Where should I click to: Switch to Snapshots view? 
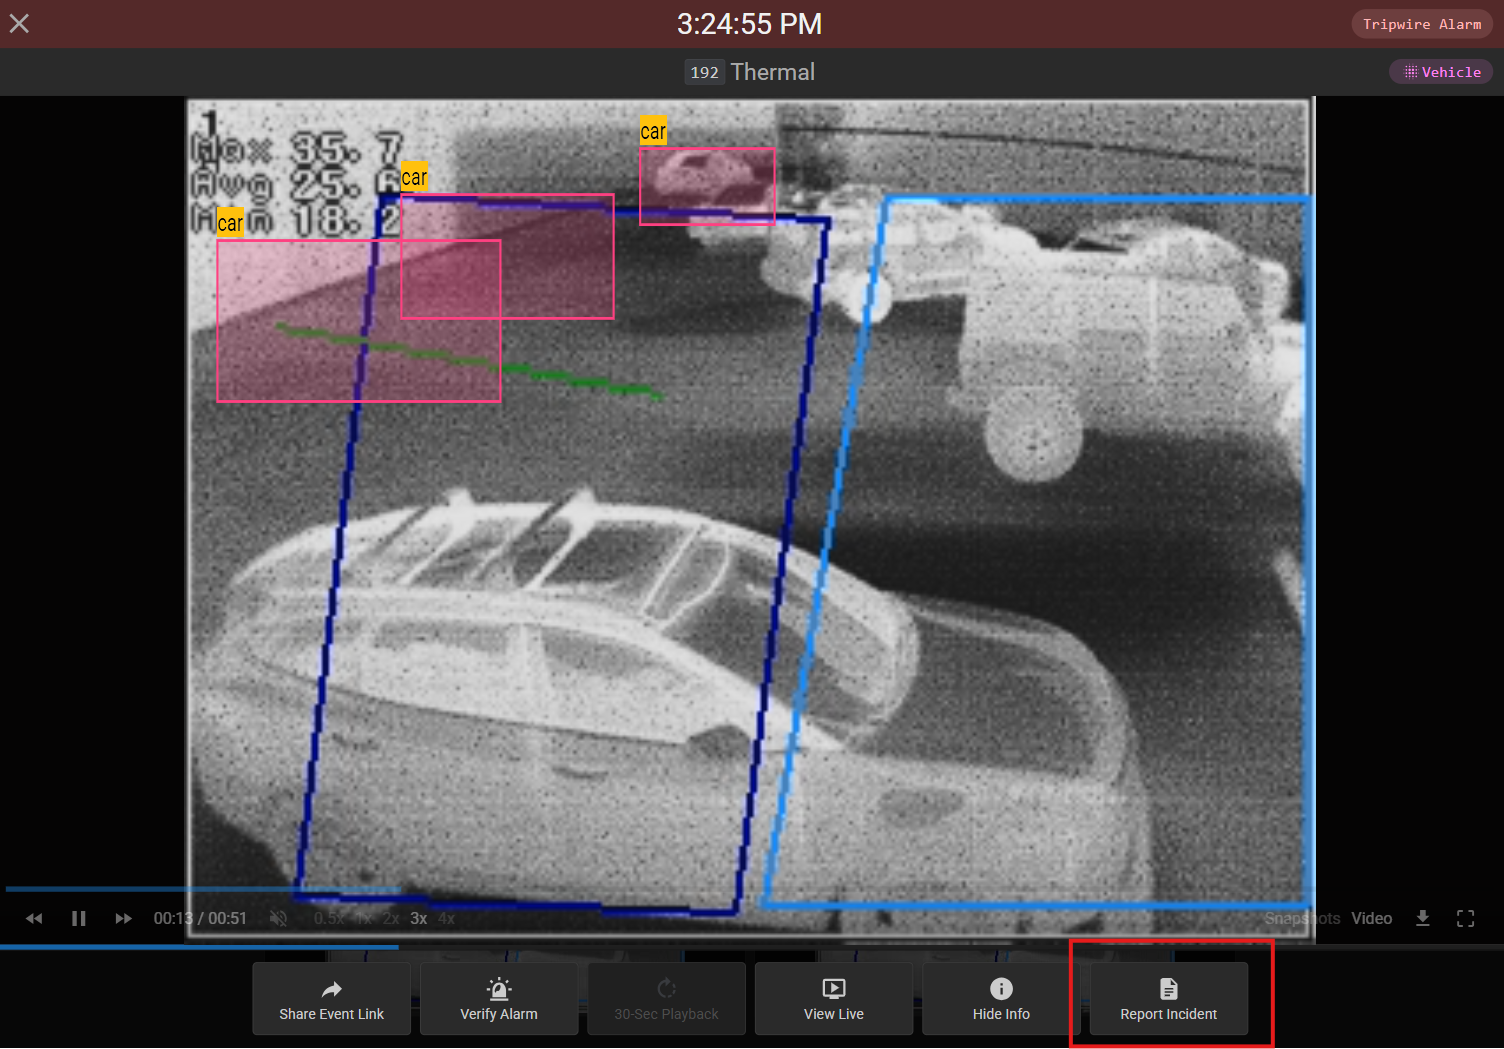[1302, 918]
